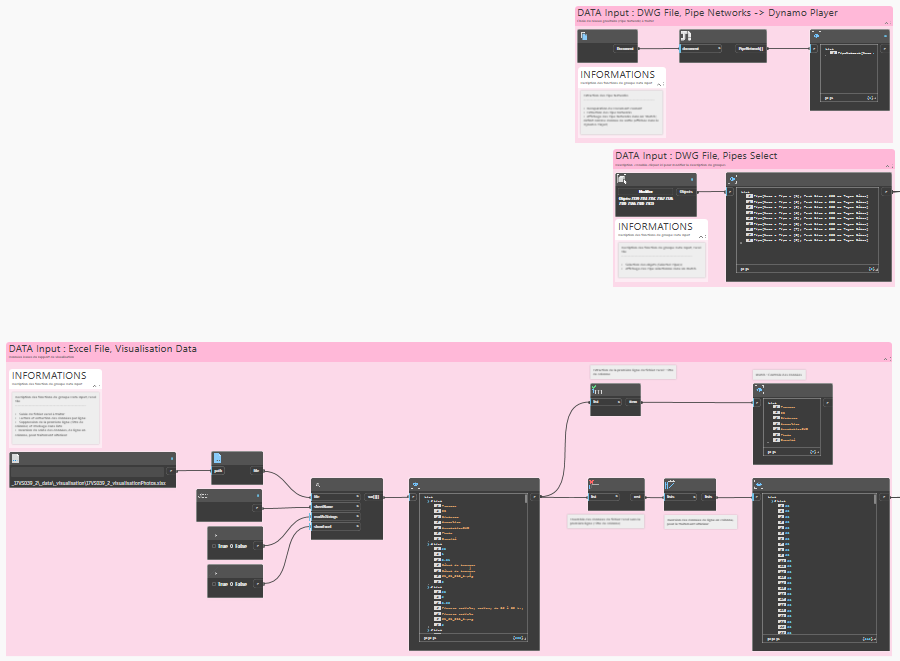Click the file output port on File From Path
This screenshot has width=900, height=661.
point(256,471)
